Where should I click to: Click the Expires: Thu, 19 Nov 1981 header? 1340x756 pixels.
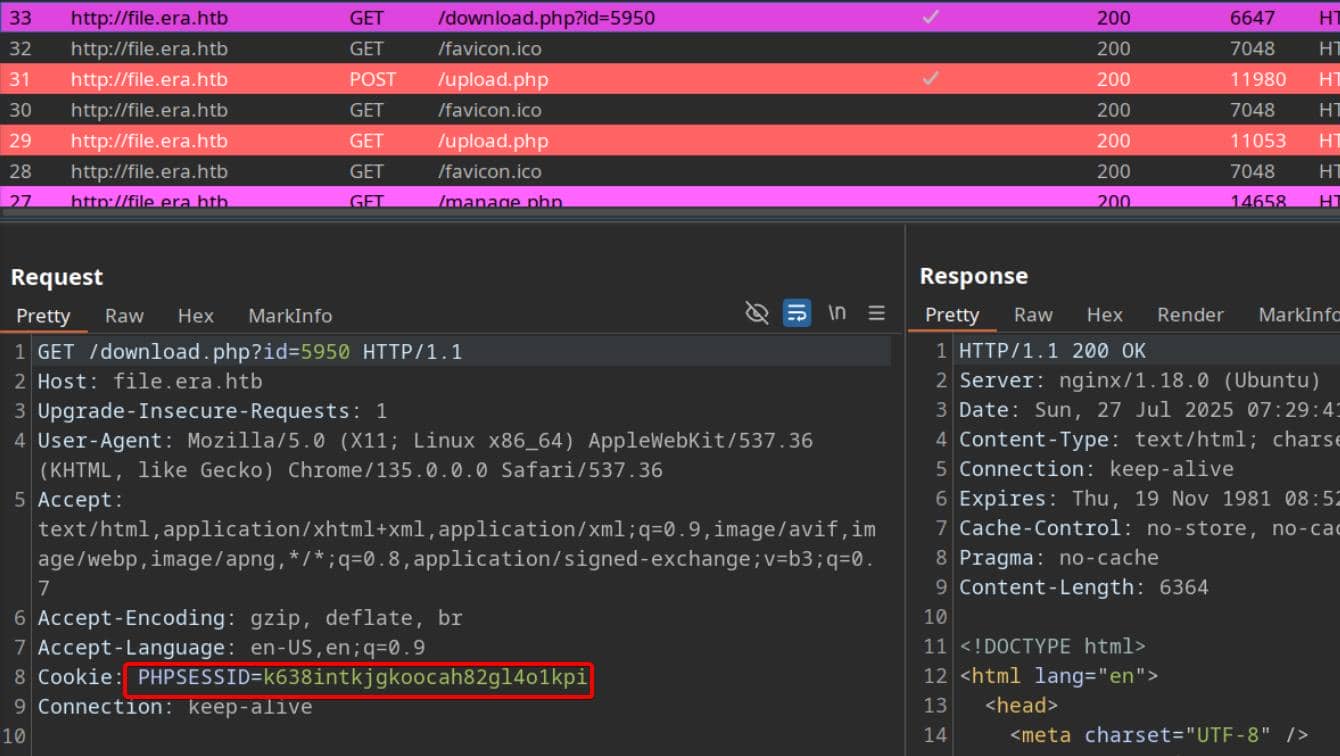point(1149,498)
